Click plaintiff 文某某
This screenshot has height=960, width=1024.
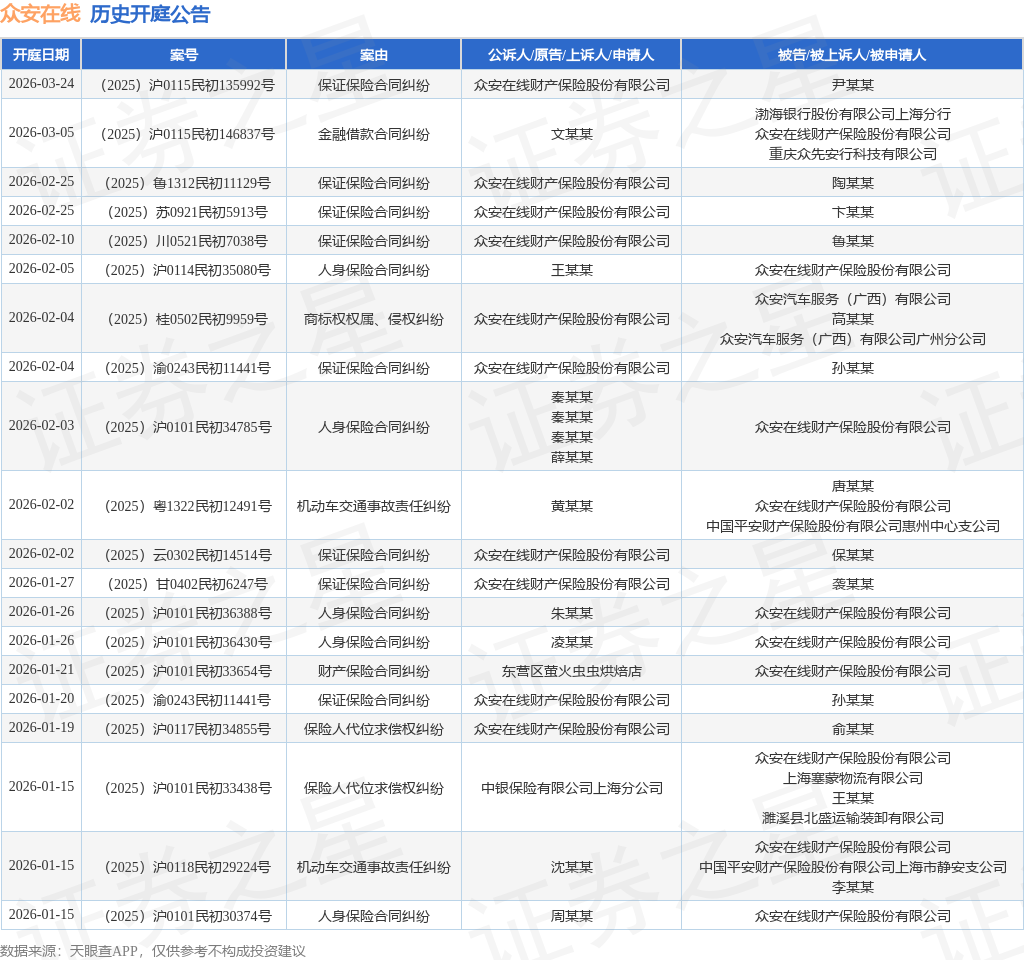(x=571, y=134)
